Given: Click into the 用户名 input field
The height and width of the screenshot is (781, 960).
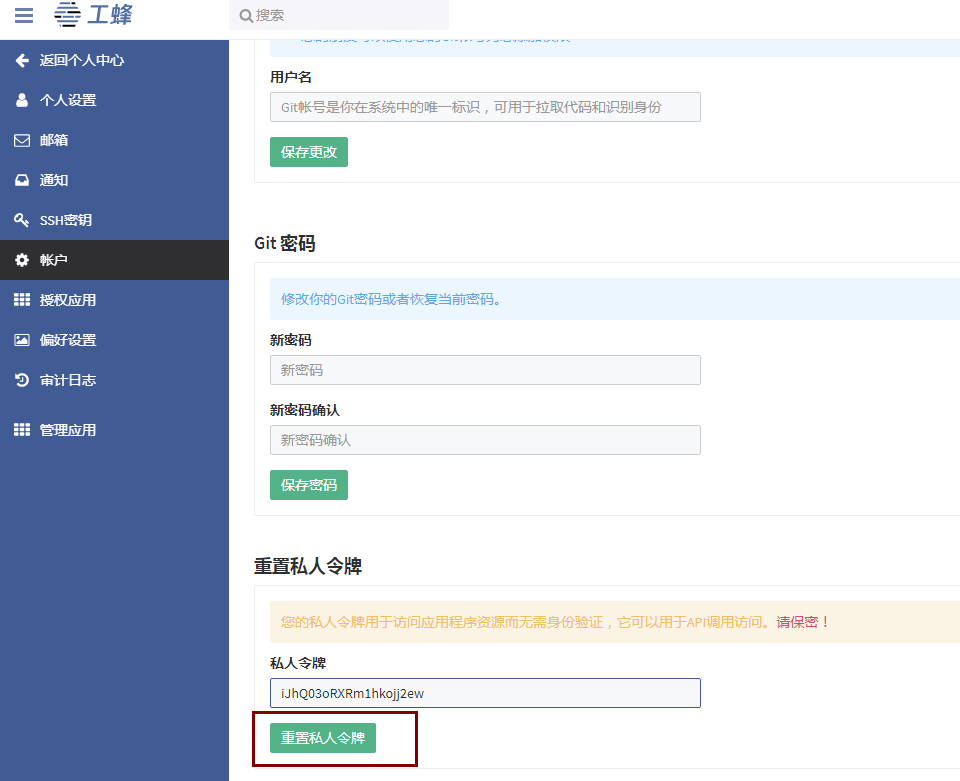Looking at the screenshot, I should pos(485,107).
